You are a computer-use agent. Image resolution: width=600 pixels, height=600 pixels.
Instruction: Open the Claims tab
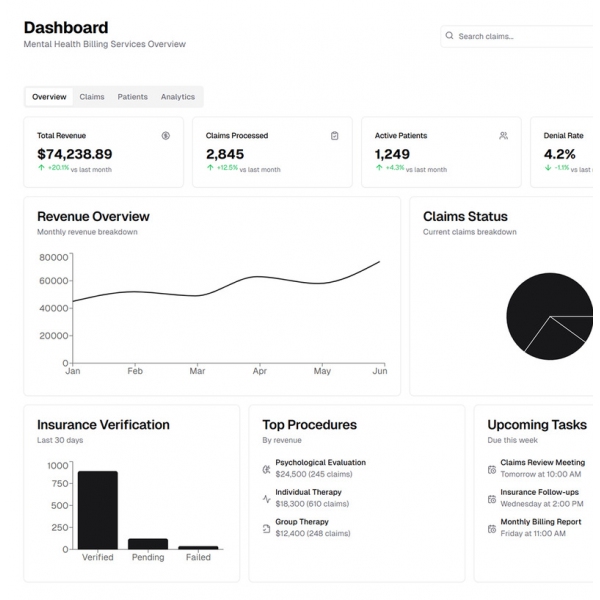pos(92,97)
